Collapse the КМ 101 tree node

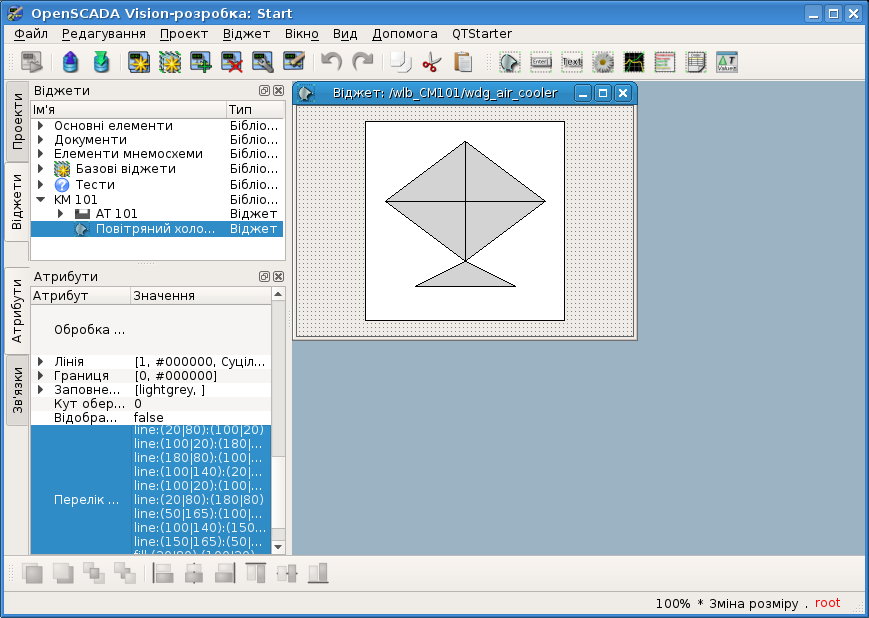pos(41,199)
